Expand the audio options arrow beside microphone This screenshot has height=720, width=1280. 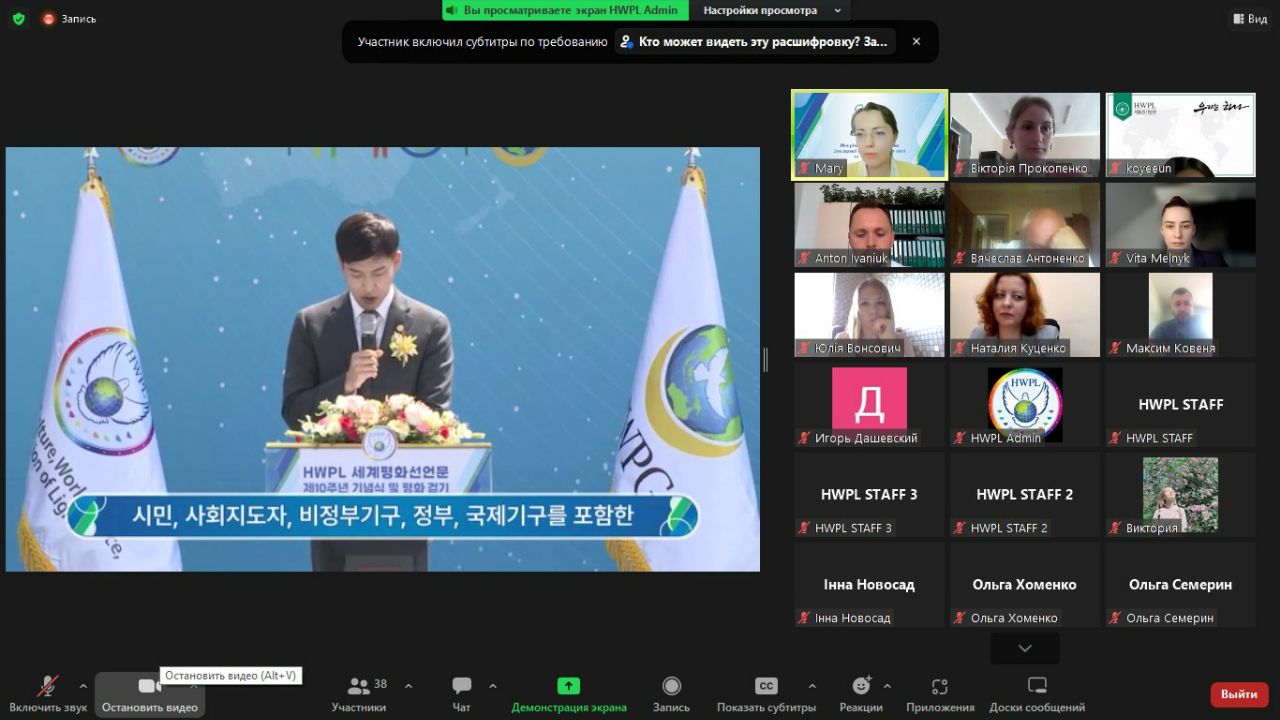[83, 686]
